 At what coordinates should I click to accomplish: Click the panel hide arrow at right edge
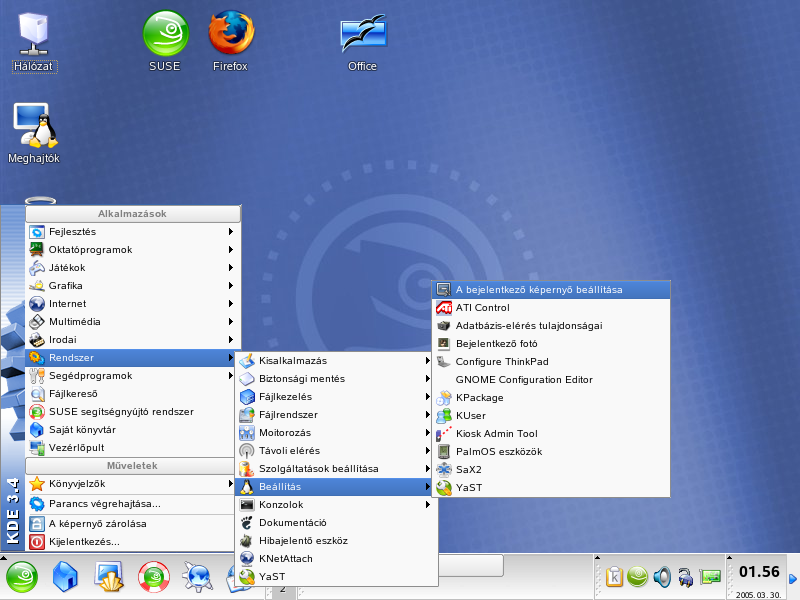793,579
